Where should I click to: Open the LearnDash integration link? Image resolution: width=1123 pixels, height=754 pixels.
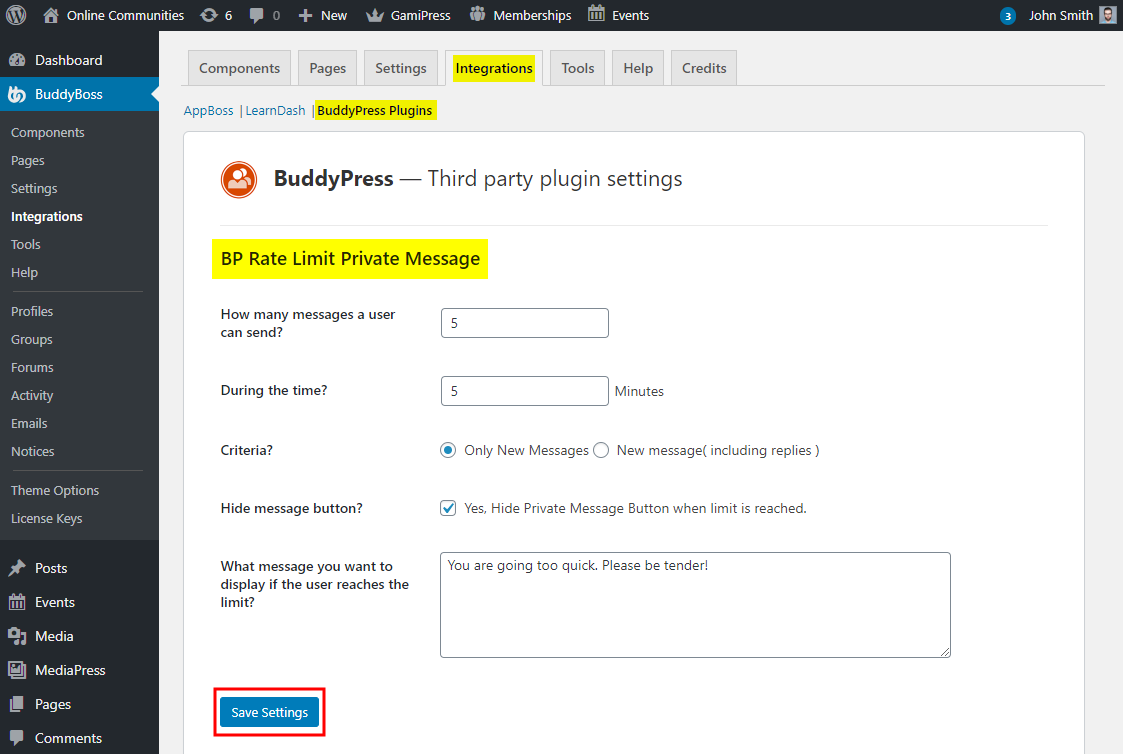(275, 110)
